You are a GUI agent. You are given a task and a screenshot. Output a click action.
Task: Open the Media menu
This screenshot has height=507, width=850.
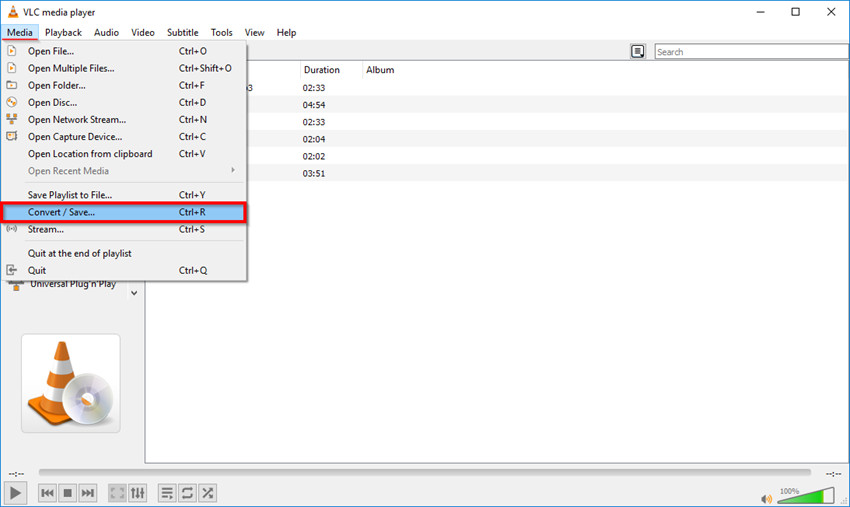20,33
